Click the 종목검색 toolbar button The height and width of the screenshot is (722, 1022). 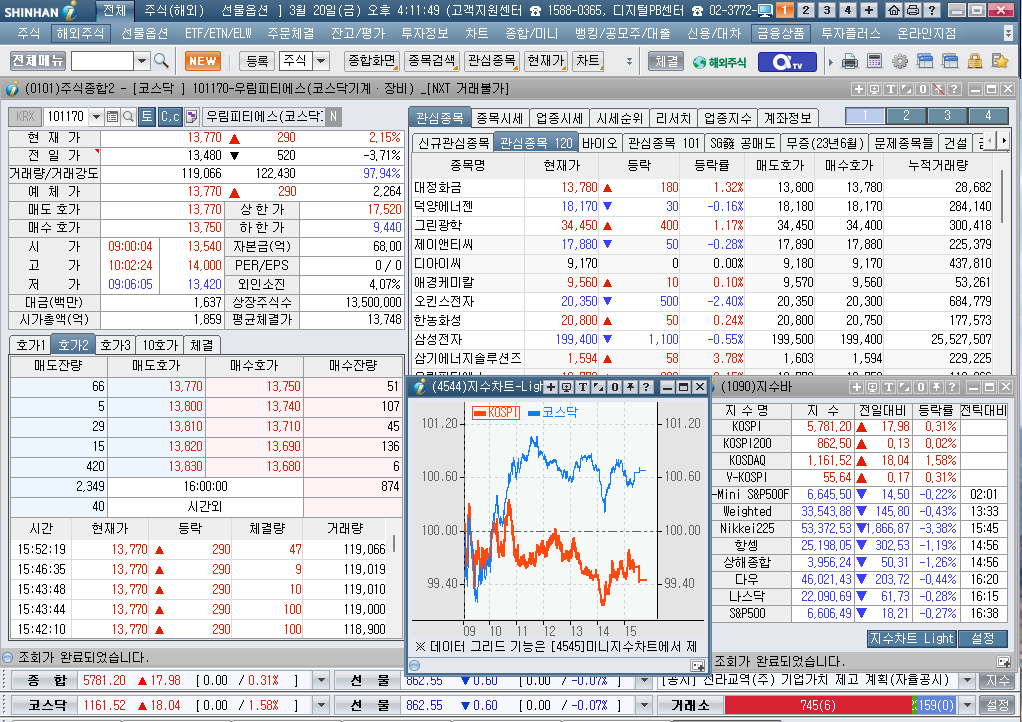tap(431, 61)
